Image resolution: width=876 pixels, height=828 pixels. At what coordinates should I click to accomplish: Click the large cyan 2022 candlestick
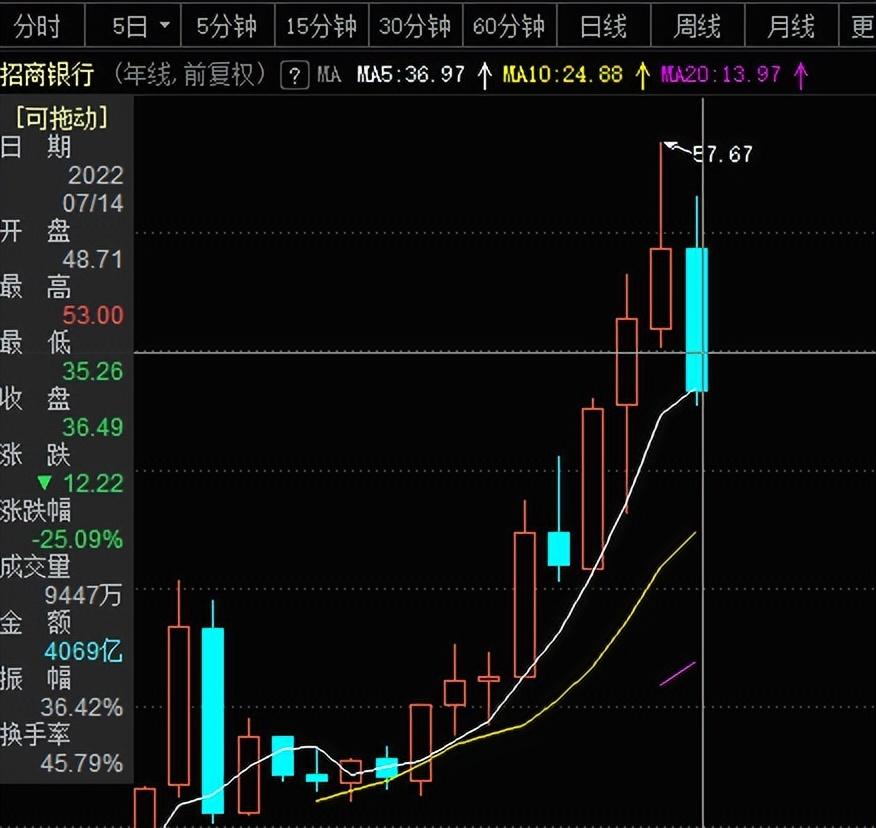point(697,320)
